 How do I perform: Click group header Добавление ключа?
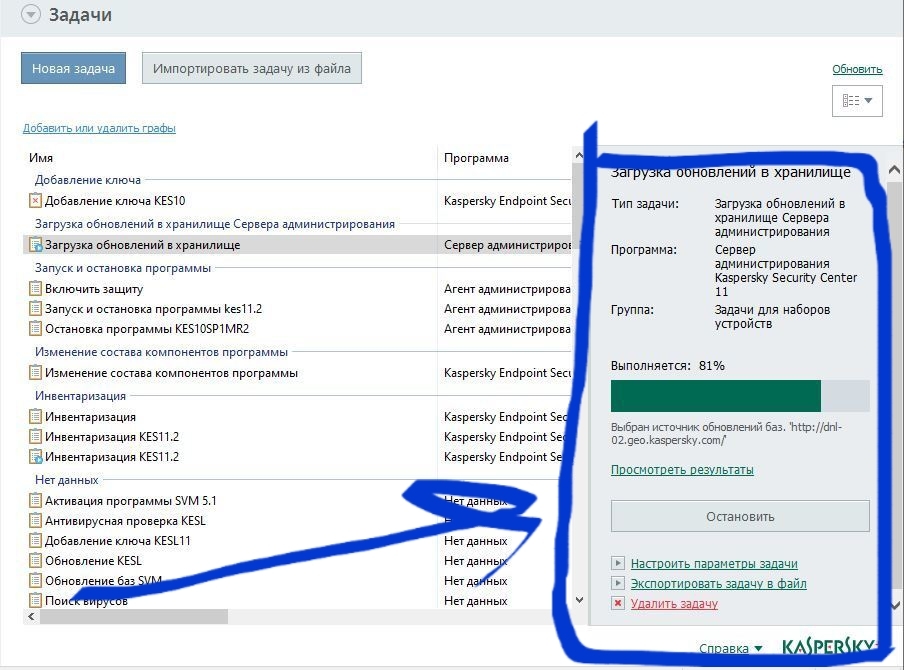(88, 180)
